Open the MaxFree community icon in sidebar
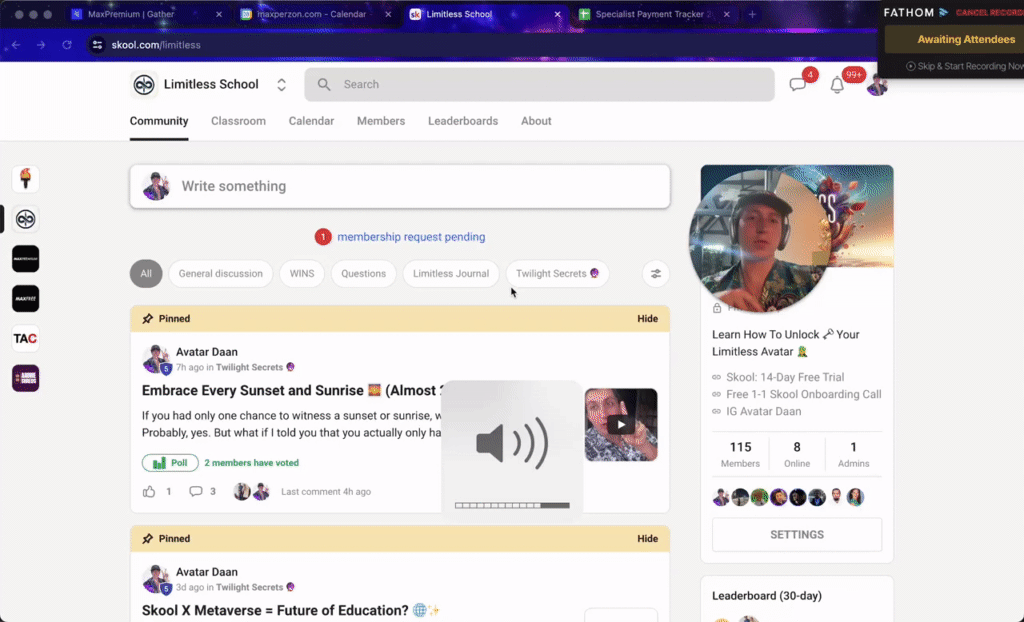The height and width of the screenshot is (622, 1024). pos(25,298)
